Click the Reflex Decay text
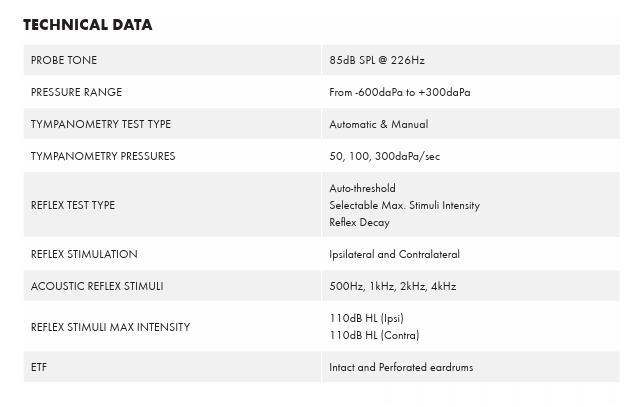Image resolution: width=644 pixels, height=407 pixels. [359, 222]
